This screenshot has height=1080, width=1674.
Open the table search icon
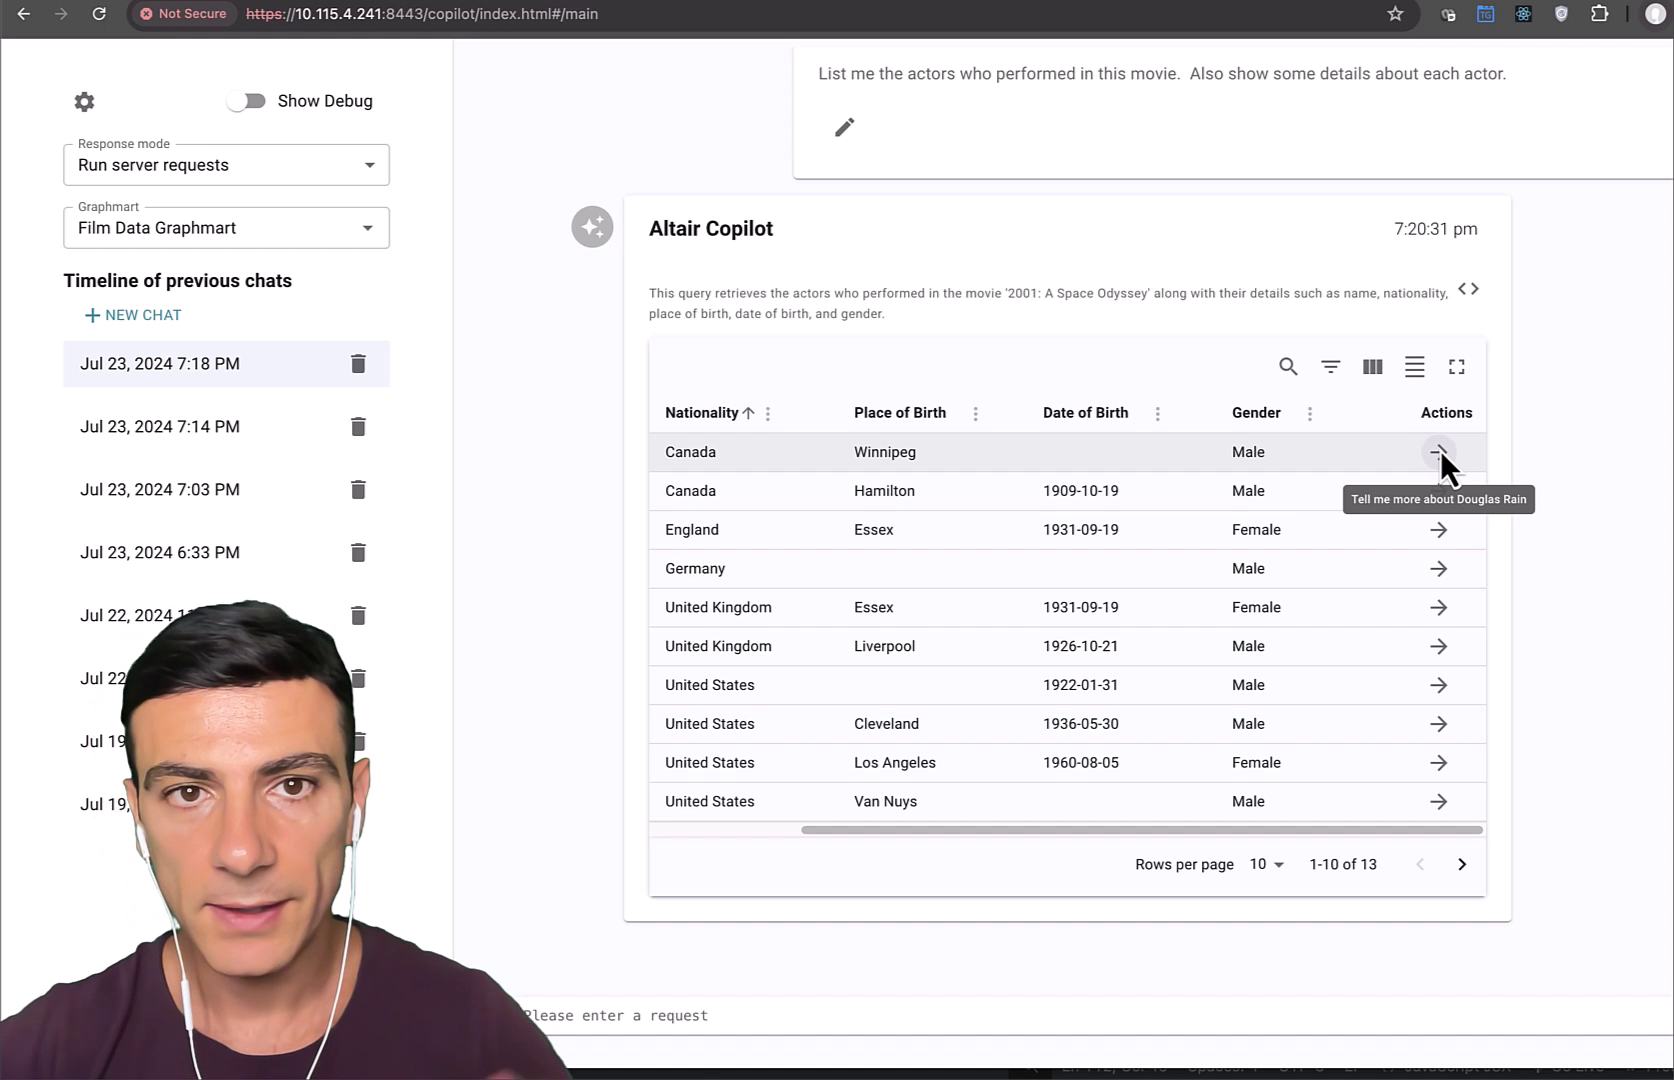(x=1288, y=366)
